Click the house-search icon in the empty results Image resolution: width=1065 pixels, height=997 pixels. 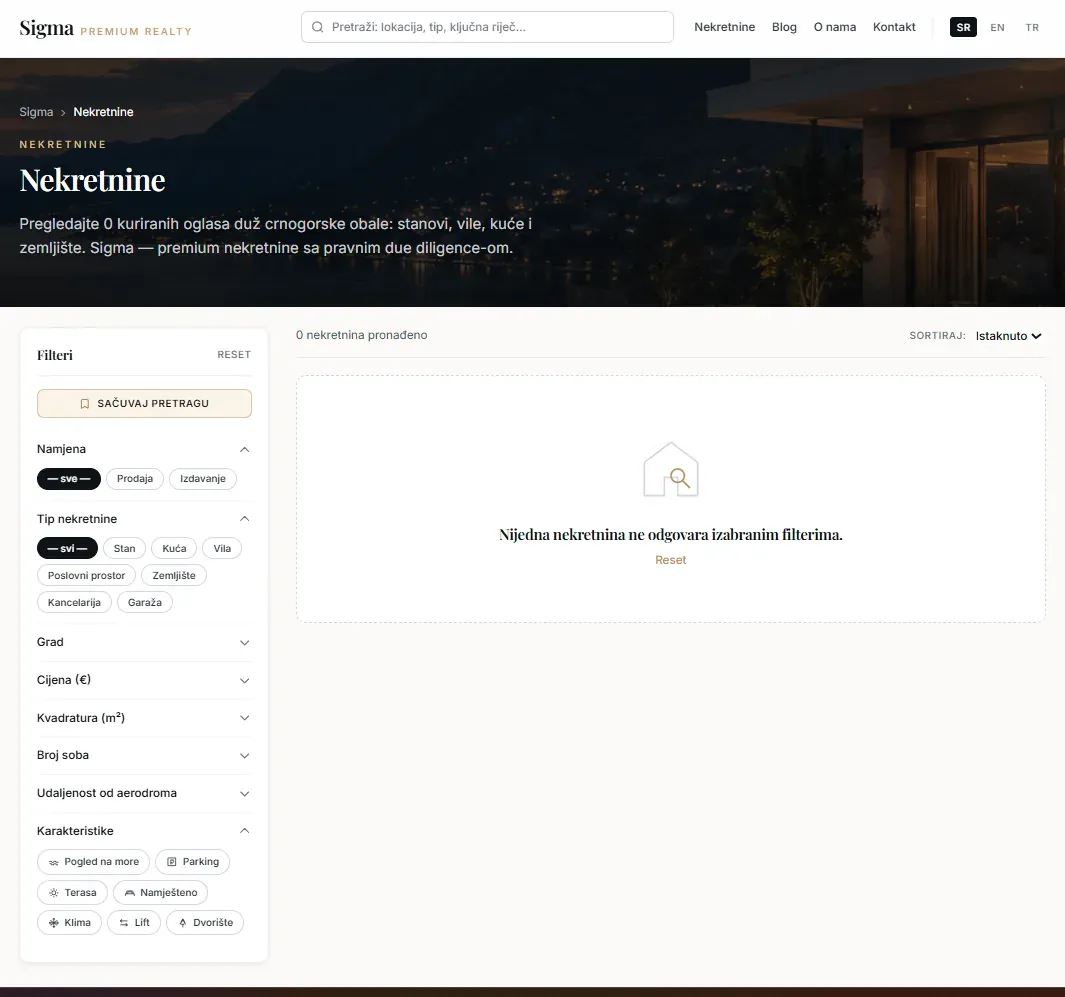click(x=671, y=469)
